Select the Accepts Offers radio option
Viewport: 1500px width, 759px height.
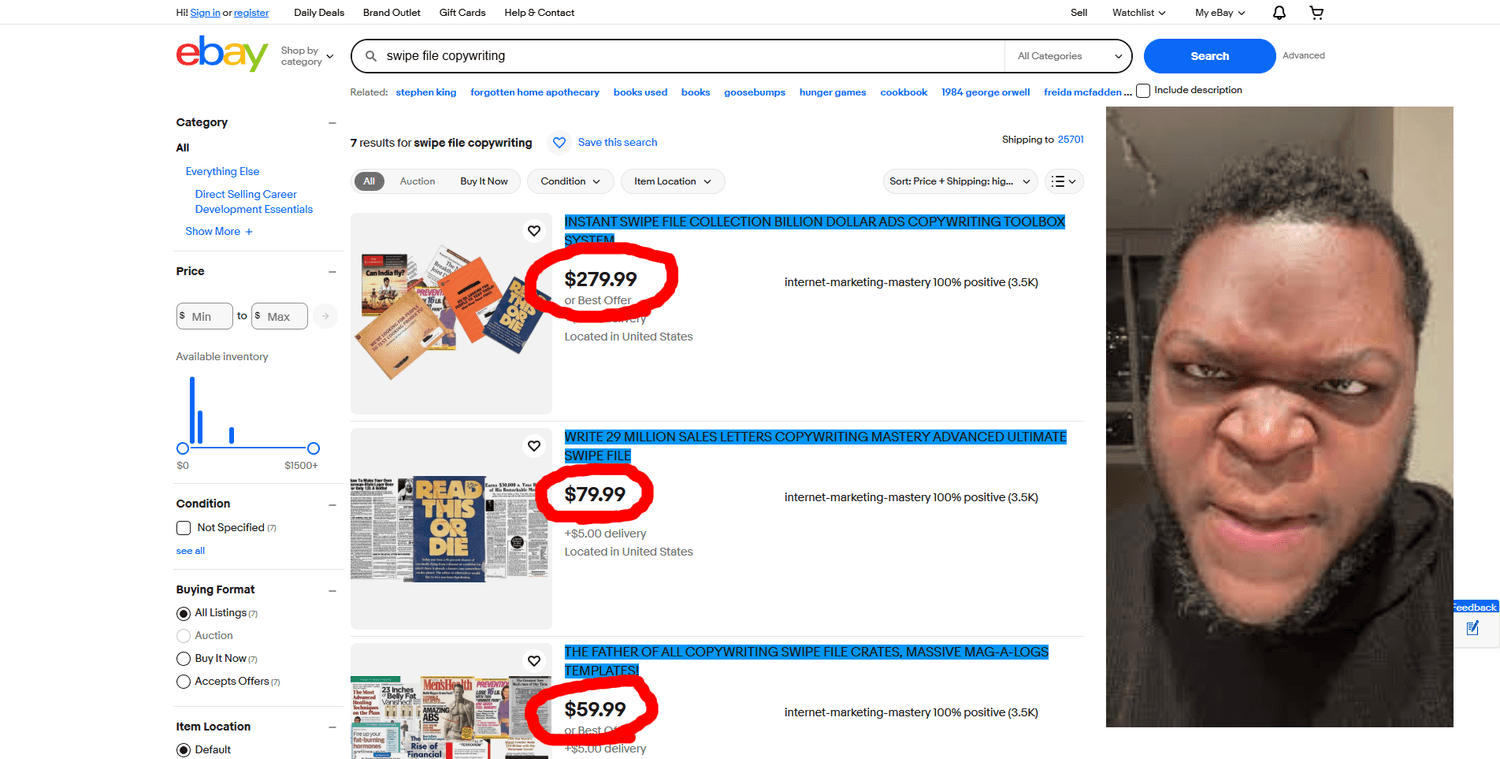point(183,682)
